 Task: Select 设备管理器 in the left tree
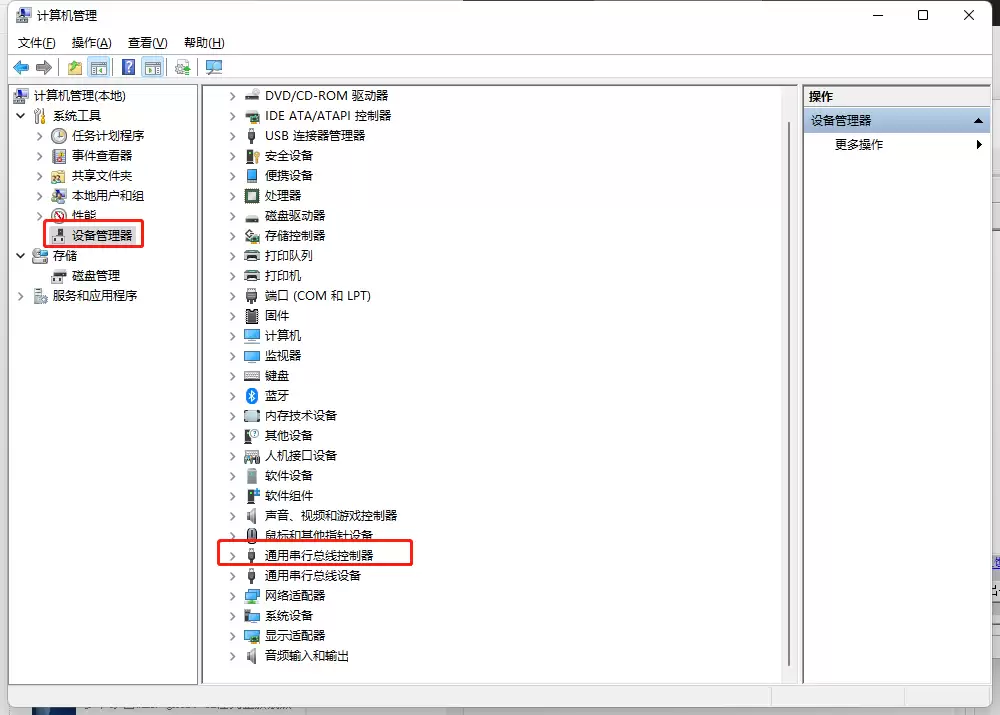101,236
